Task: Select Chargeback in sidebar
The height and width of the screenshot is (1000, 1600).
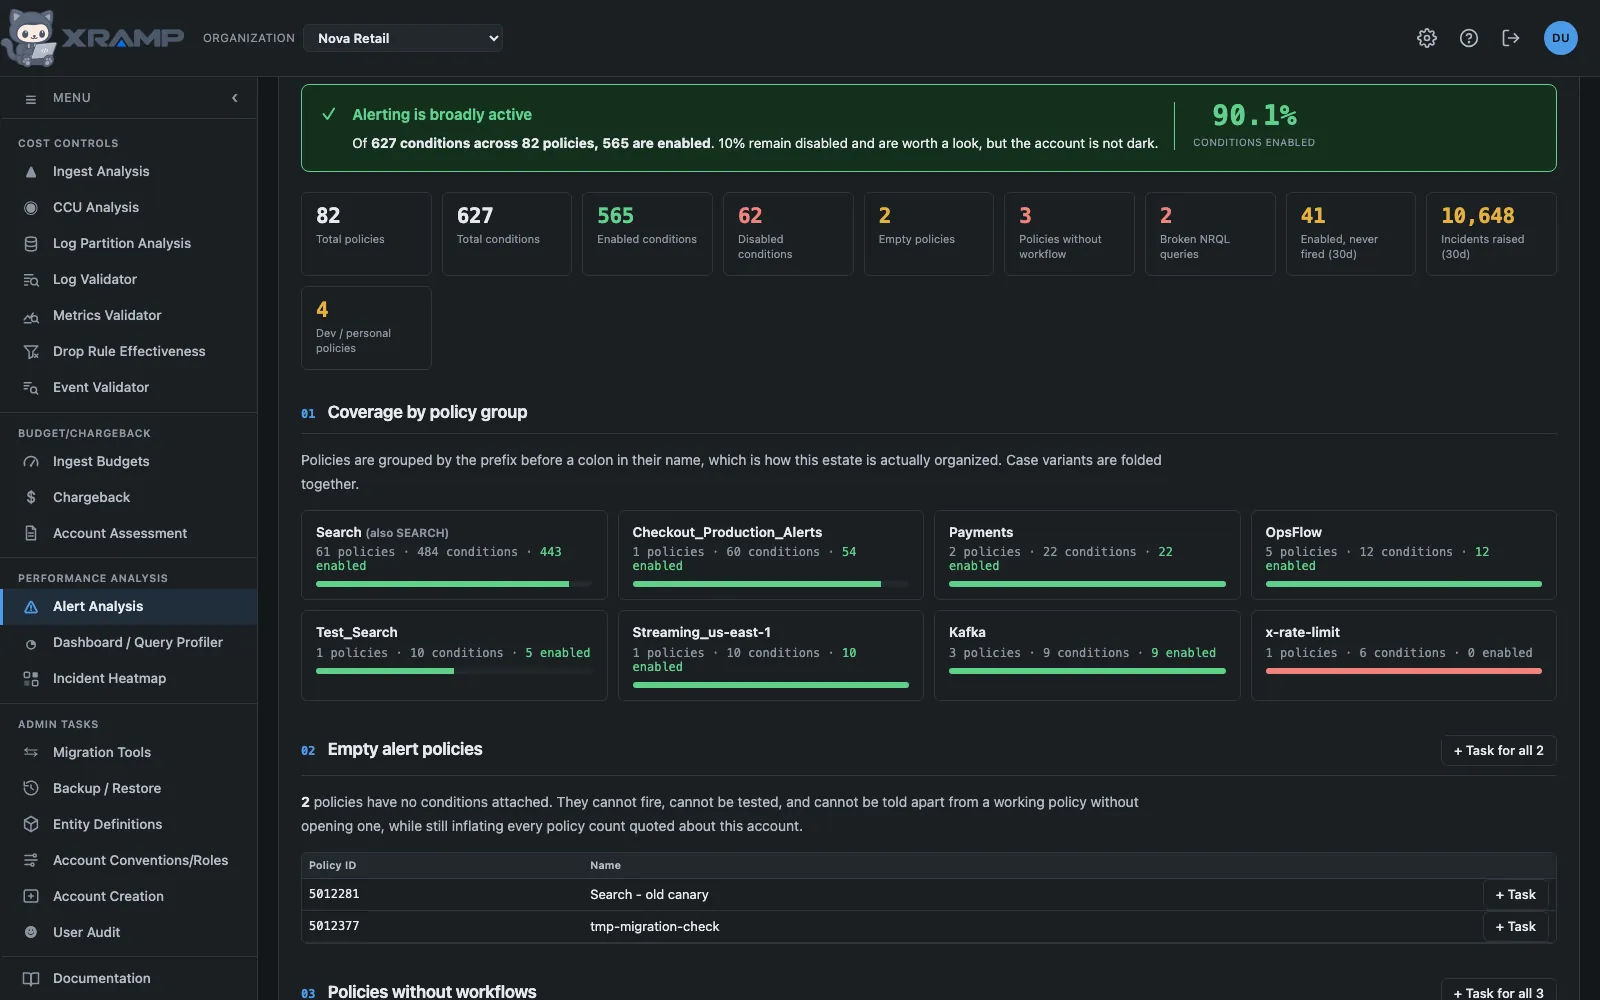Action: (x=128, y=498)
